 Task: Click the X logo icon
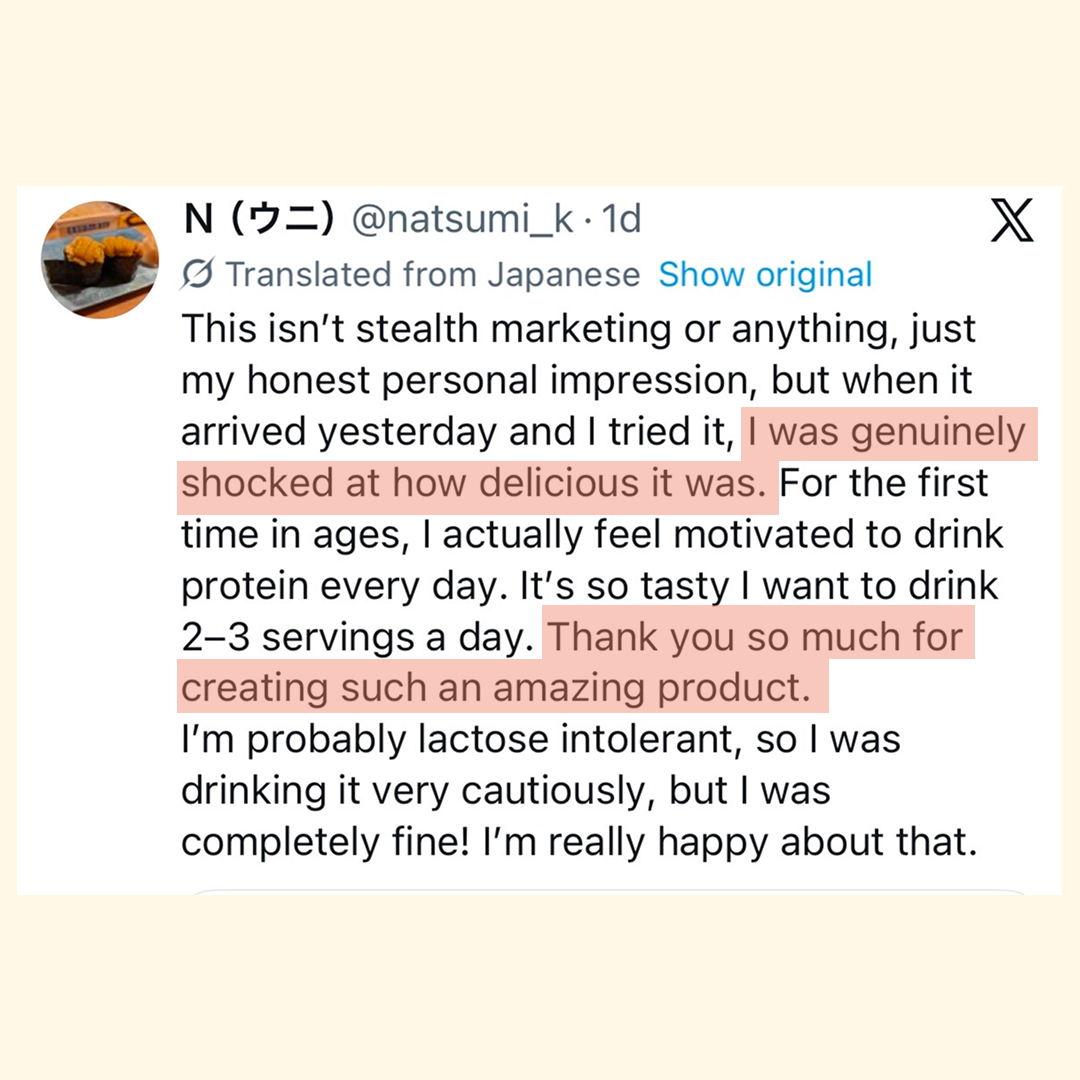1011,221
